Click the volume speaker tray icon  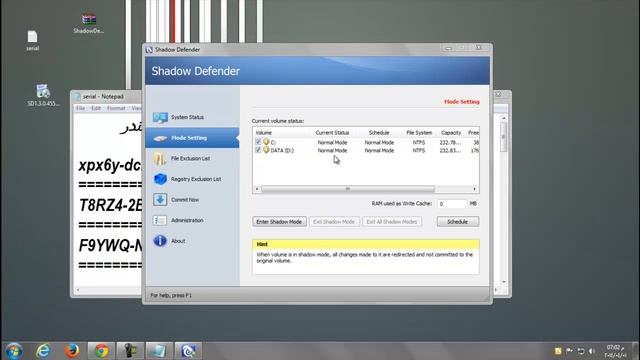(592, 351)
